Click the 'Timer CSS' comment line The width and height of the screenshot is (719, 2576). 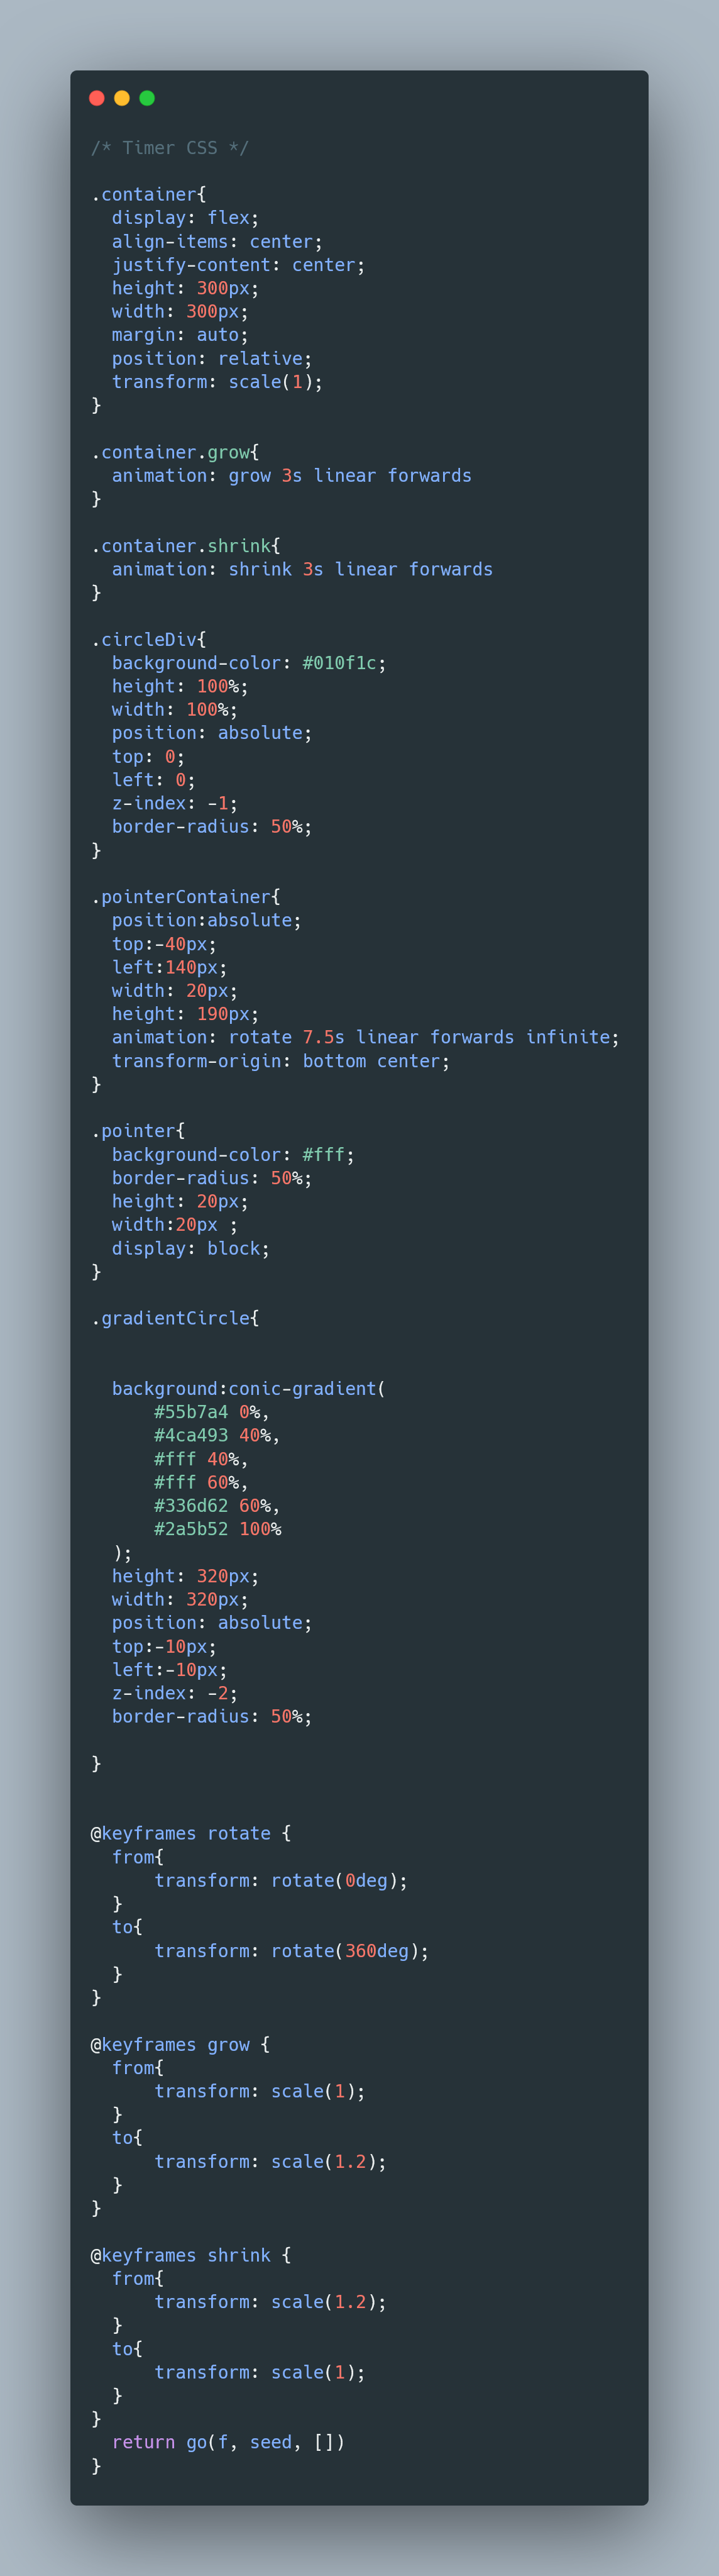point(169,148)
